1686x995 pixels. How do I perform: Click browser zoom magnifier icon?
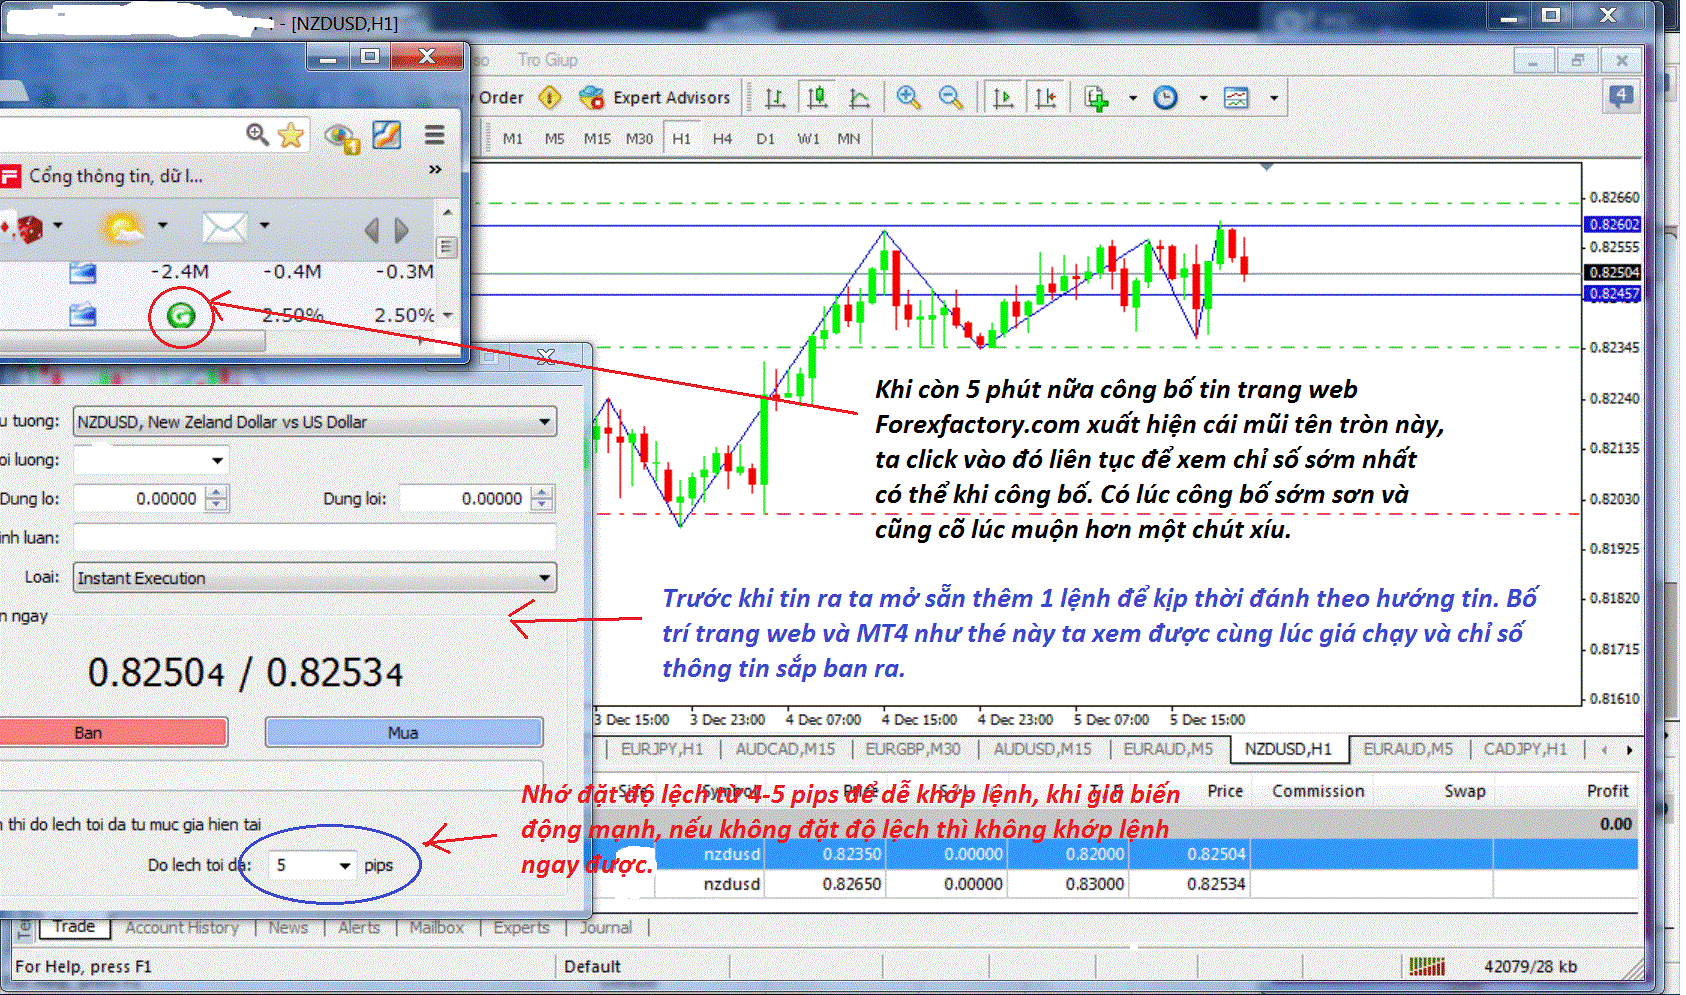point(258,134)
